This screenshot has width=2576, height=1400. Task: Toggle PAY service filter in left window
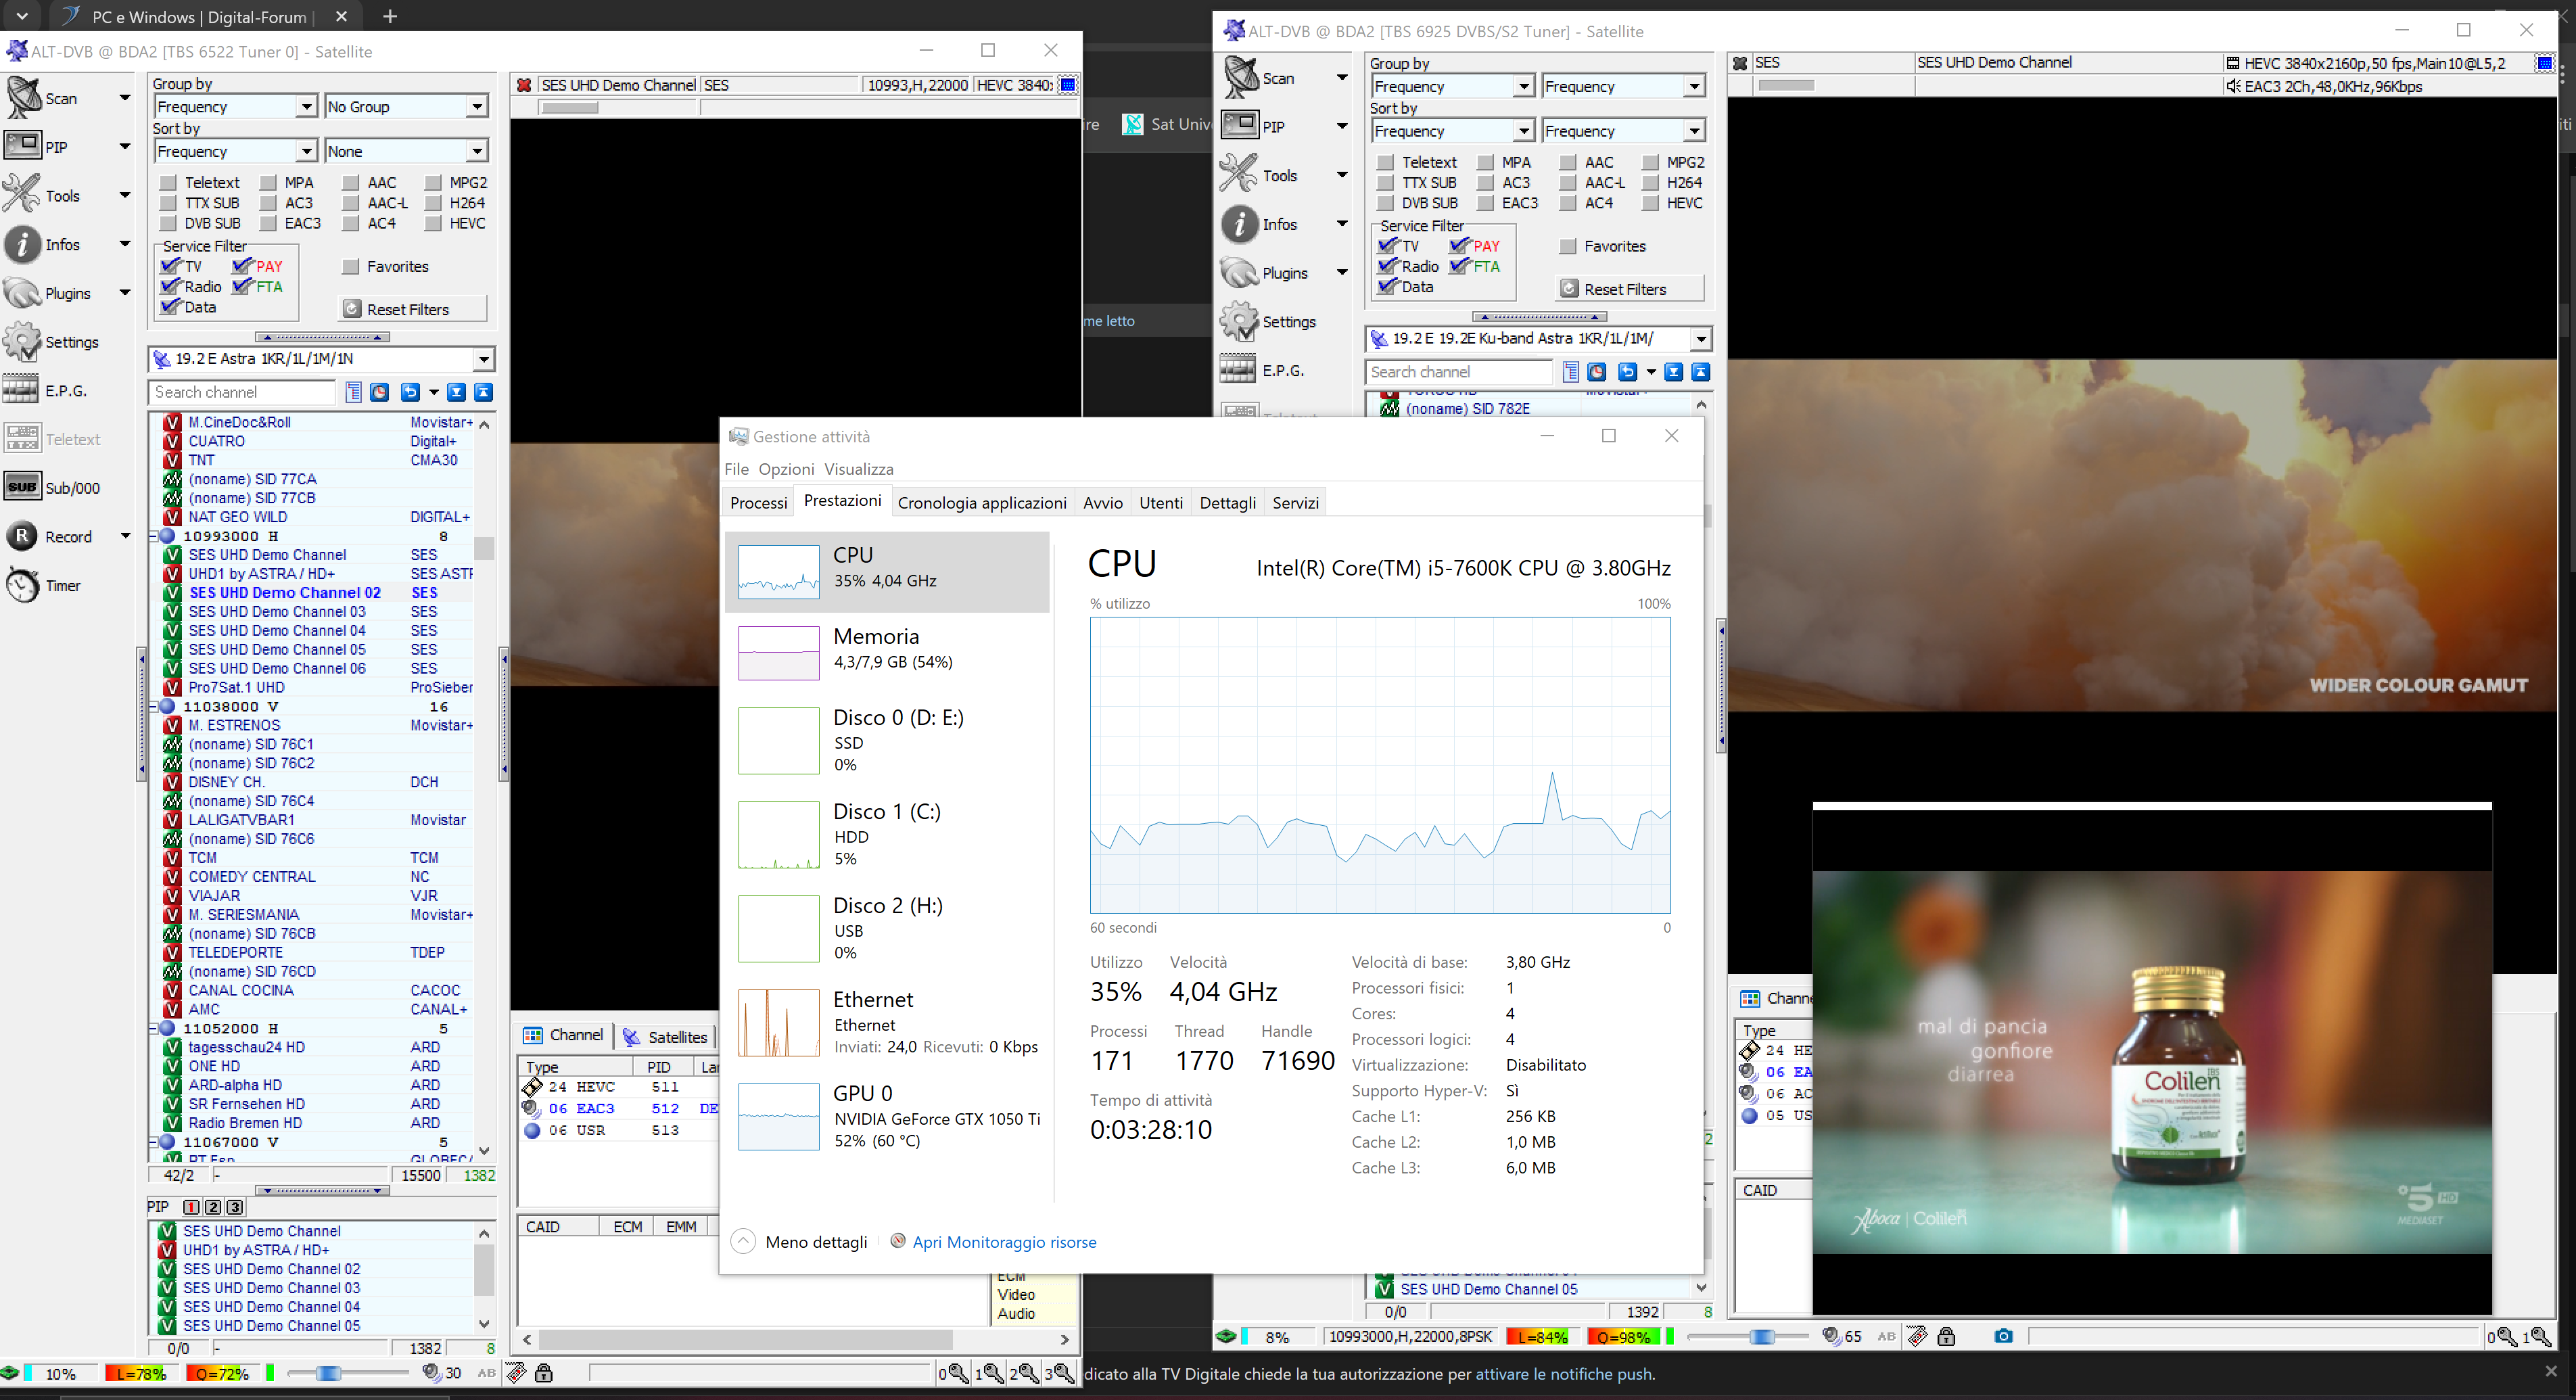[x=241, y=266]
